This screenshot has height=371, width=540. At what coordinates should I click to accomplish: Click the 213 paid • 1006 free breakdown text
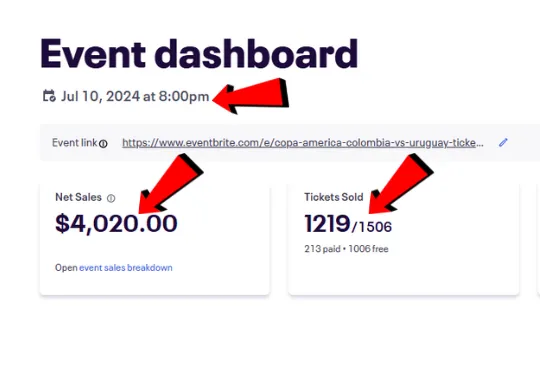point(346,249)
